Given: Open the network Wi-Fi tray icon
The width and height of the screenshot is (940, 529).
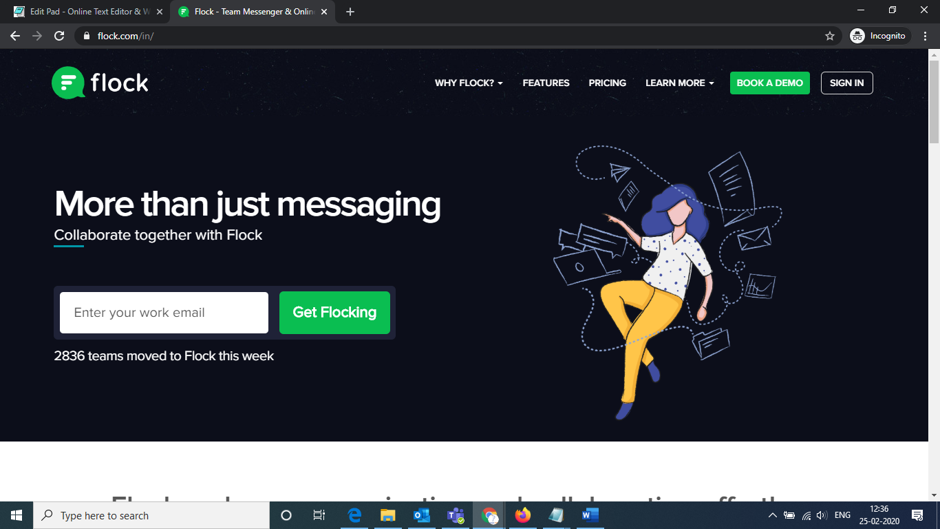Looking at the screenshot, I should [x=806, y=515].
